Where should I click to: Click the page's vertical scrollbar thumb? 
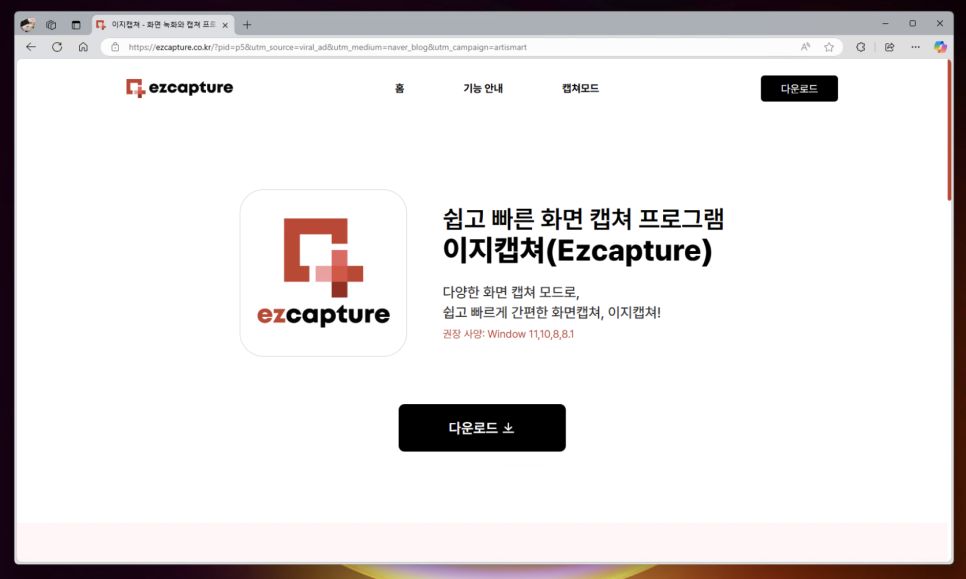click(949, 131)
